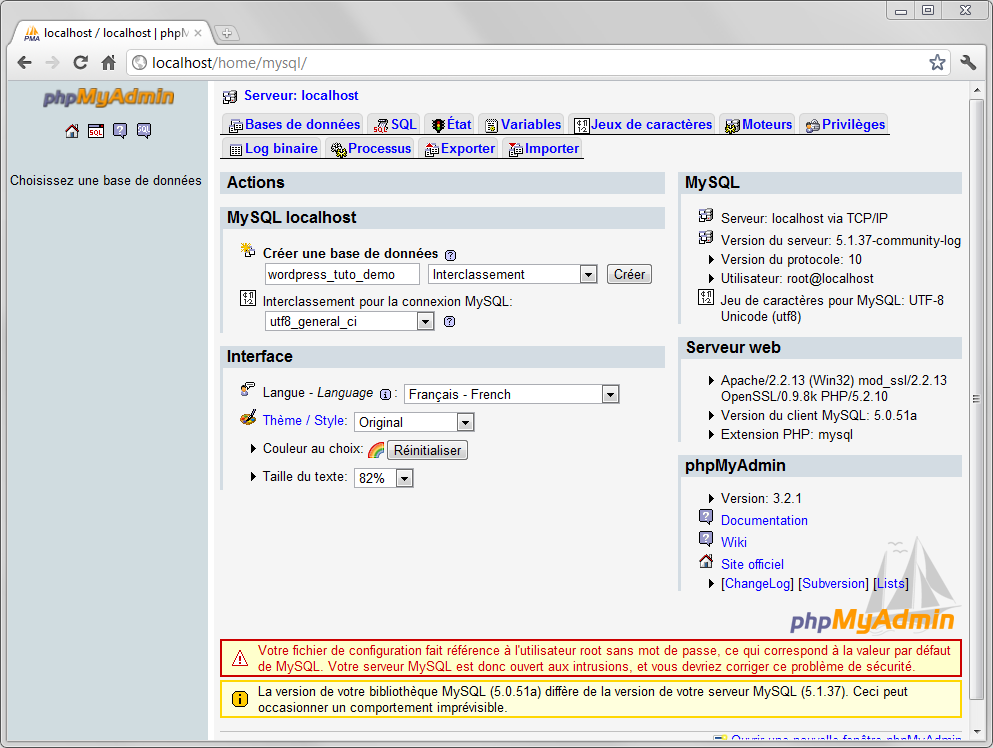This screenshot has height=748, width=993.
Task: Click the text "Version du protocole: 10"
Action: coord(792,260)
